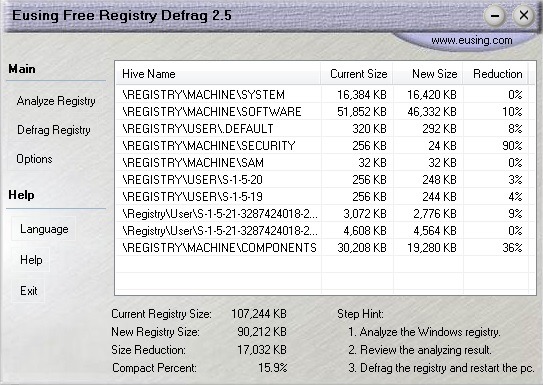Sort by the New Size column header
This screenshot has width=543, height=385.
coord(428,74)
